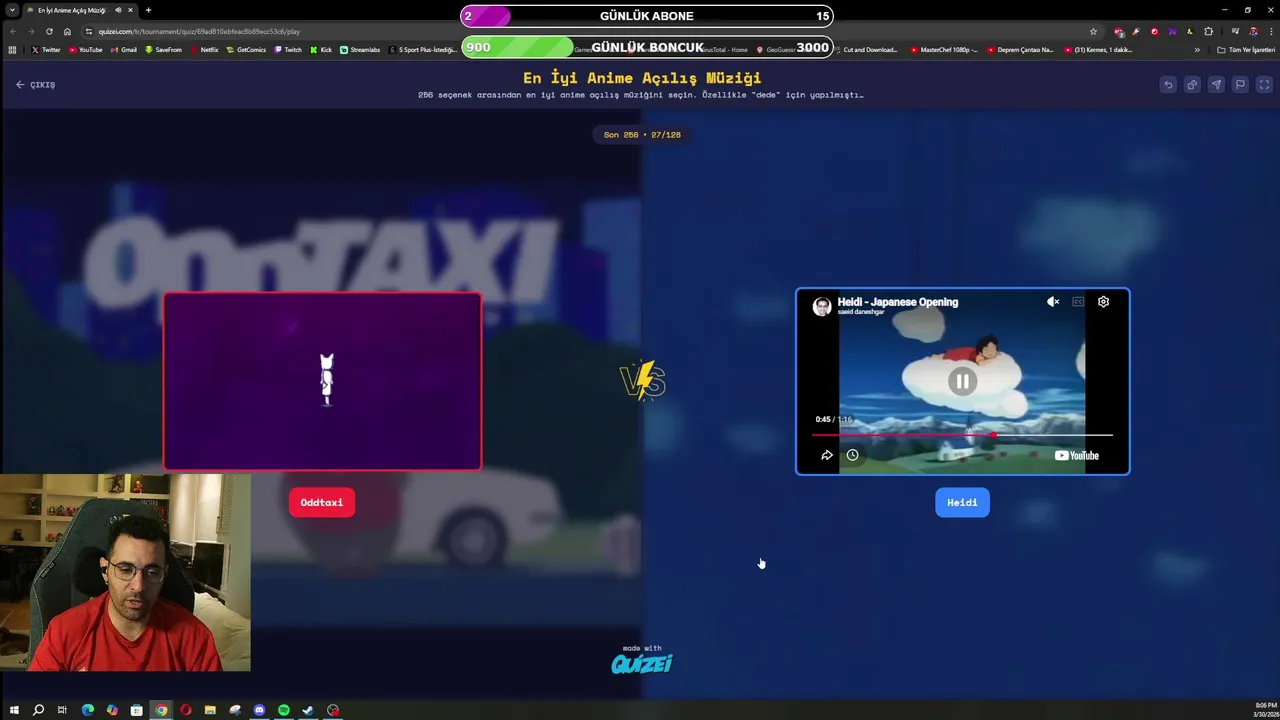Click the ÇIKIŞ exit link
1280x720 pixels.
(x=35, y=85)
